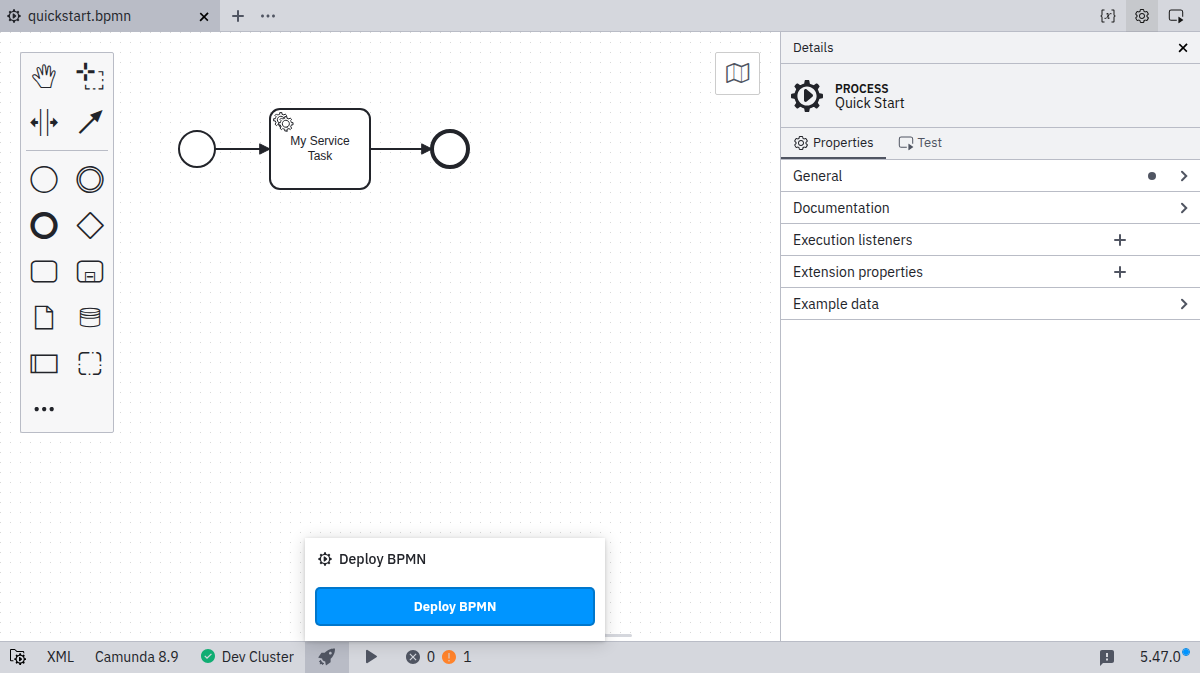Create a data object reference
Image resolution: width=1200 pixels, height=673 pixels.
(x=44, y=318)
